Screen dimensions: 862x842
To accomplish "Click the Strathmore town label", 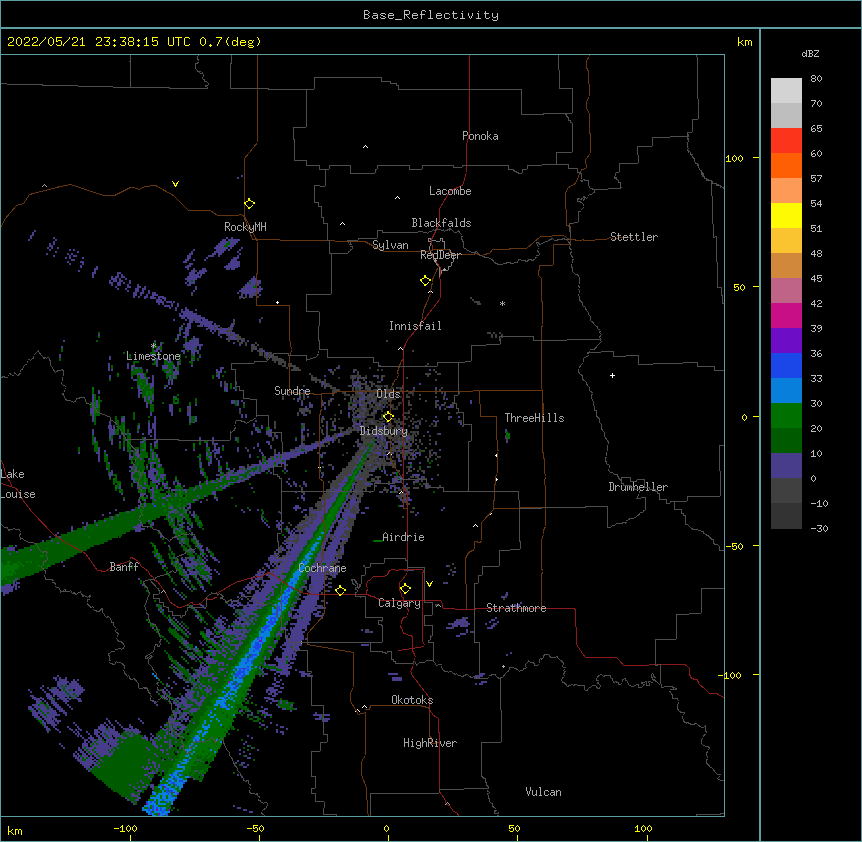I will [516, 608].
